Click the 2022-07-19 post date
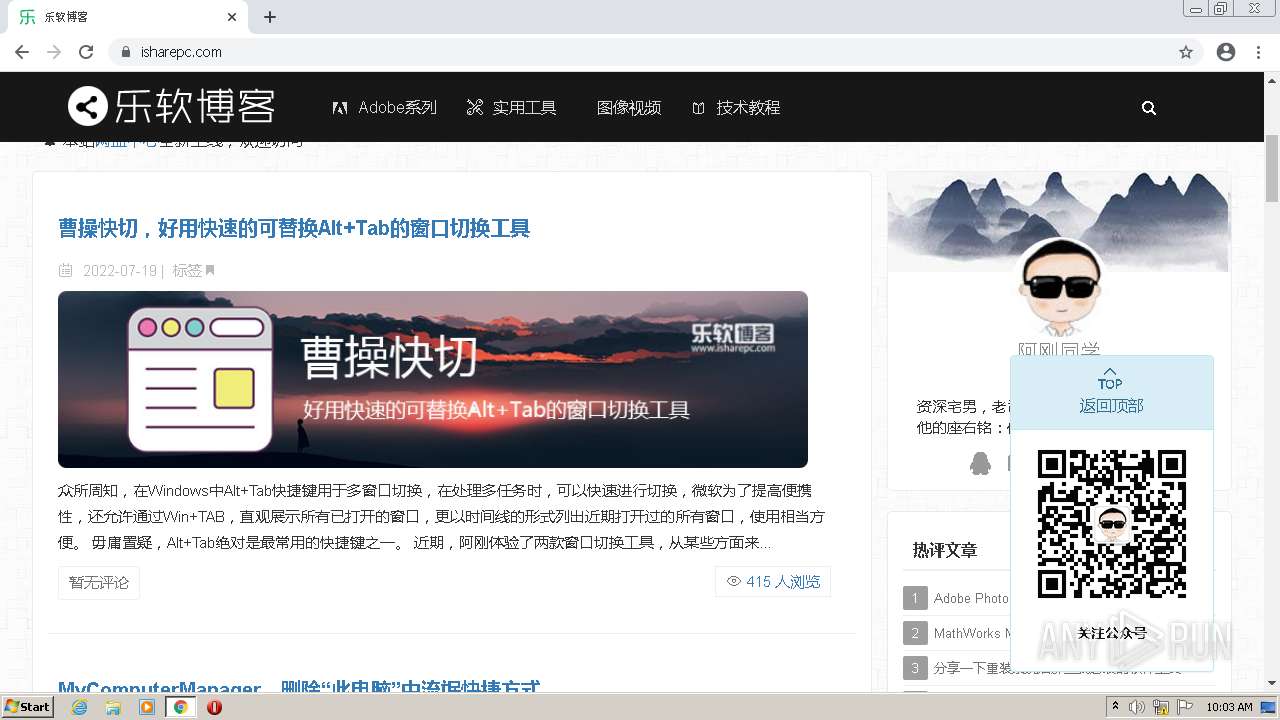 point(120,270)
